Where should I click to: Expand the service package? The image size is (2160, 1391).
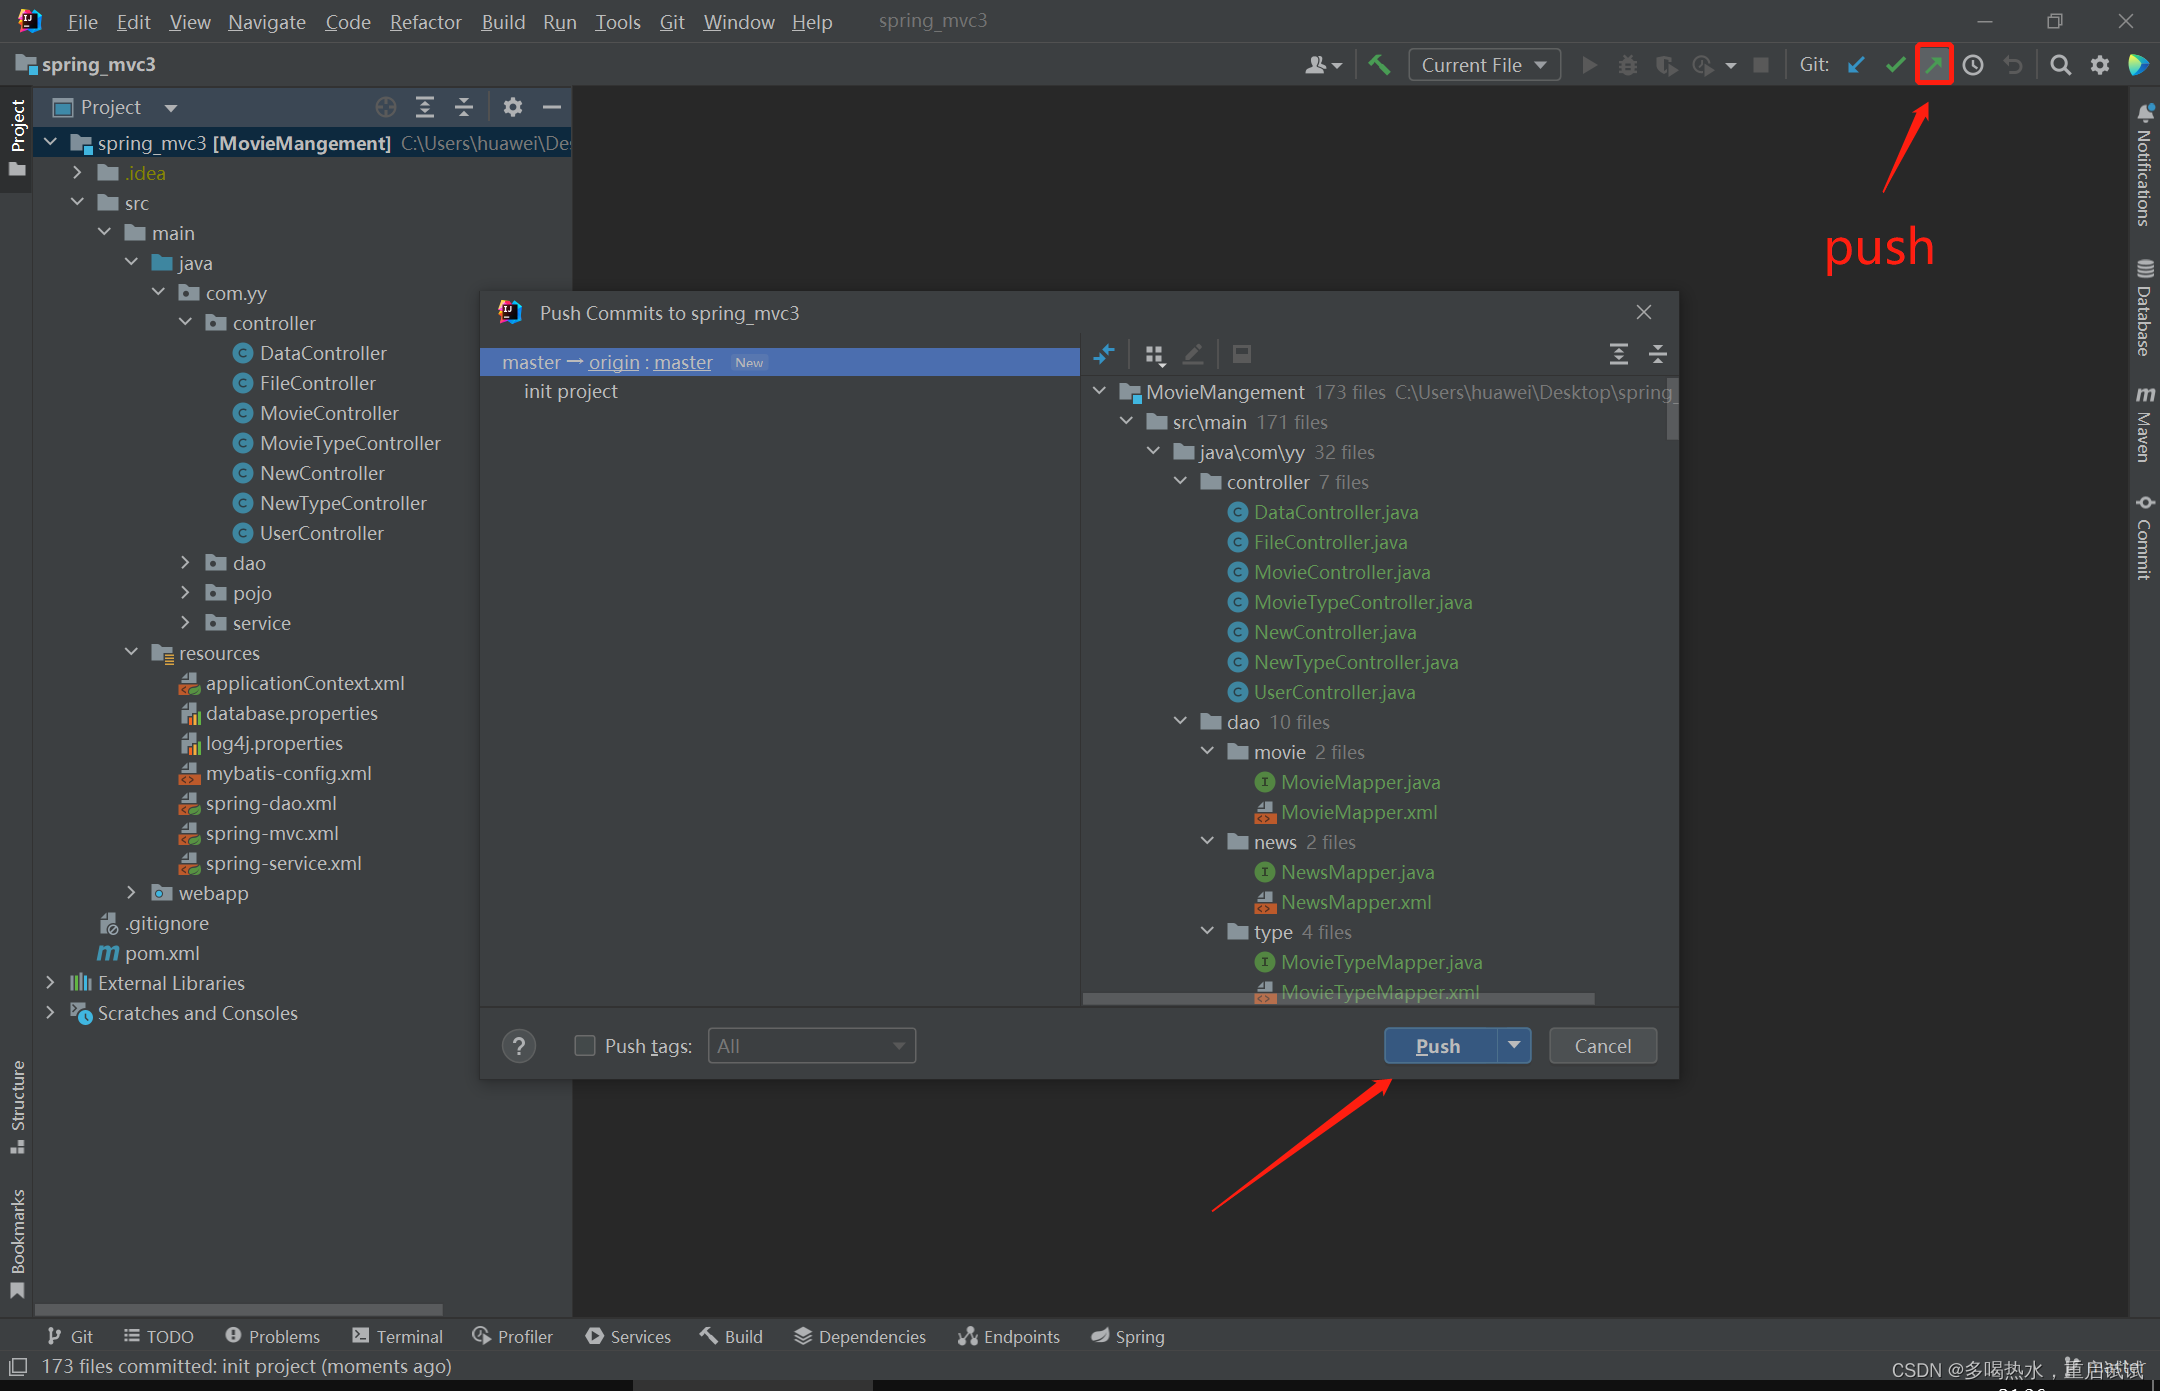click(x=185, y=623)
